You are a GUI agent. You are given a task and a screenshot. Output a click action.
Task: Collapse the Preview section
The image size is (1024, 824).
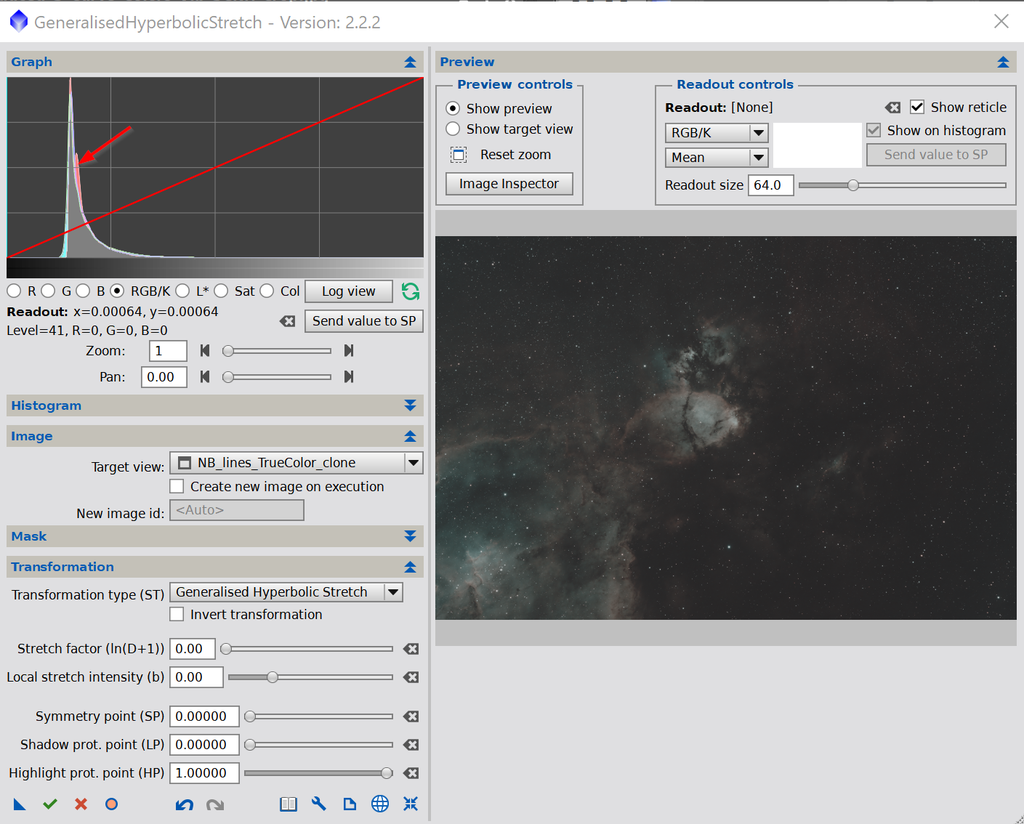[x=1003, y=62]
